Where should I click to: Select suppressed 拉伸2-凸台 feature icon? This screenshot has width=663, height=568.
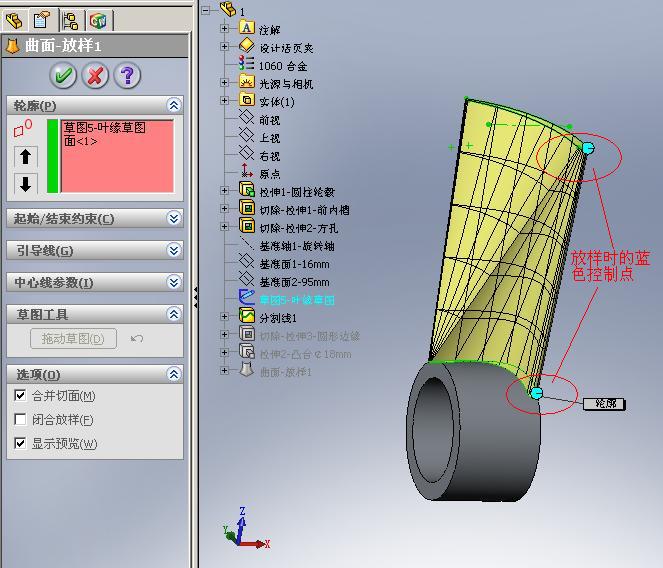click(x=247, y=352)
